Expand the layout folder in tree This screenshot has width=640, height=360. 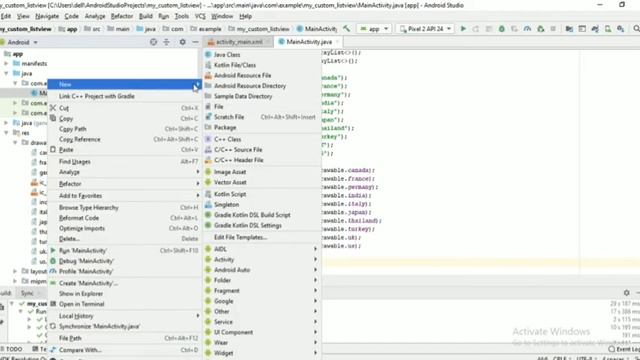[15, 271]
